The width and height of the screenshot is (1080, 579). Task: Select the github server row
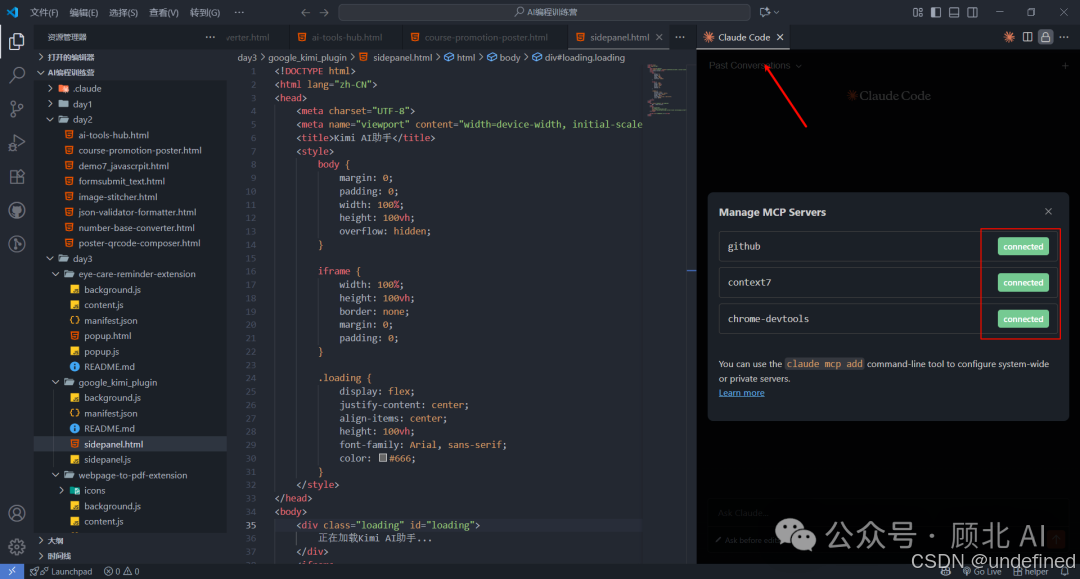tap(888, 246)
